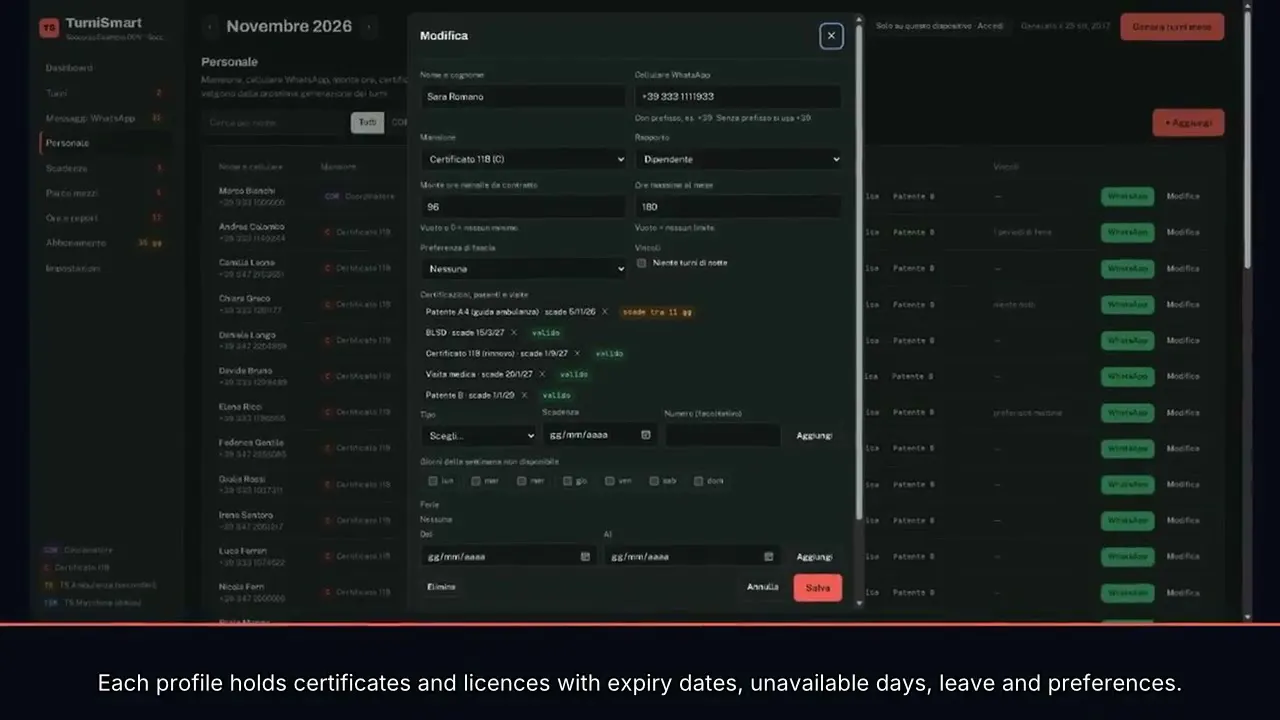Image resolution: width=1280 pixels, height=720 pixels.
Task: Check ven as unavailable weekday
Action: pyautogui.click(x=610, y=481)
